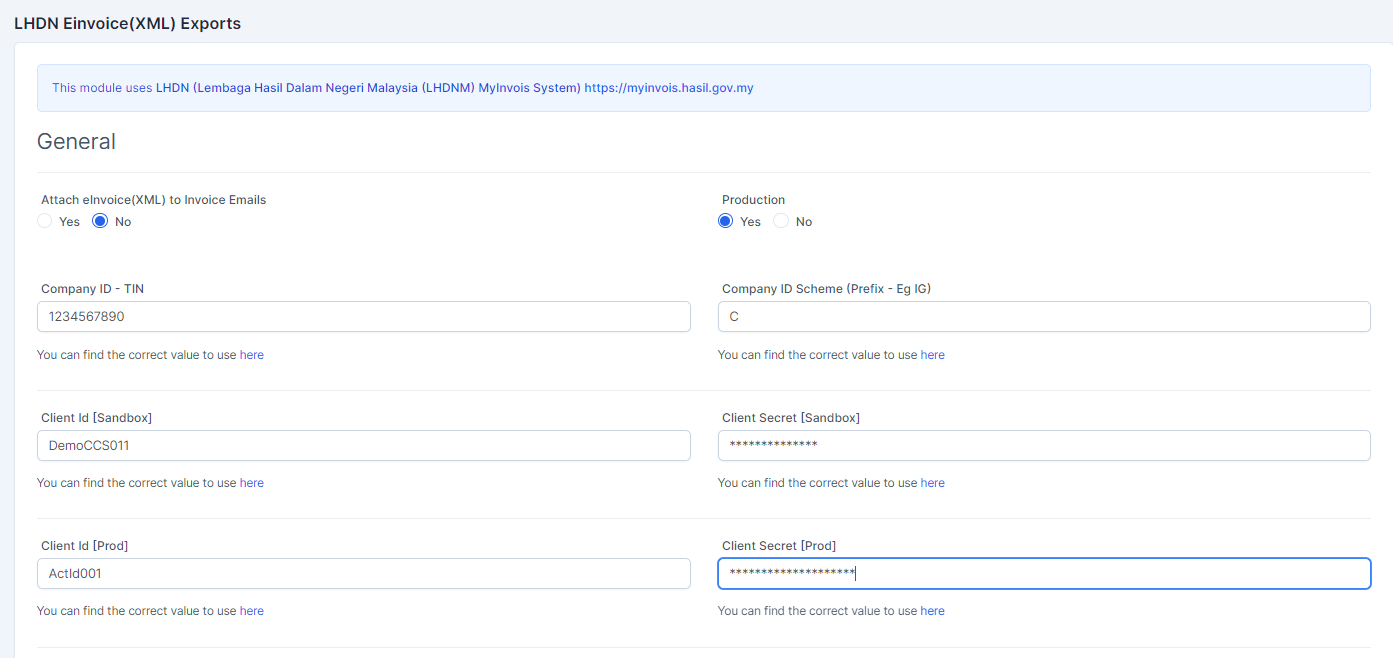Open the 'here' link under Company ID - TIN
Image resolution: width=1393 pixels, height=658 pixels.
(x=252, y=355)
